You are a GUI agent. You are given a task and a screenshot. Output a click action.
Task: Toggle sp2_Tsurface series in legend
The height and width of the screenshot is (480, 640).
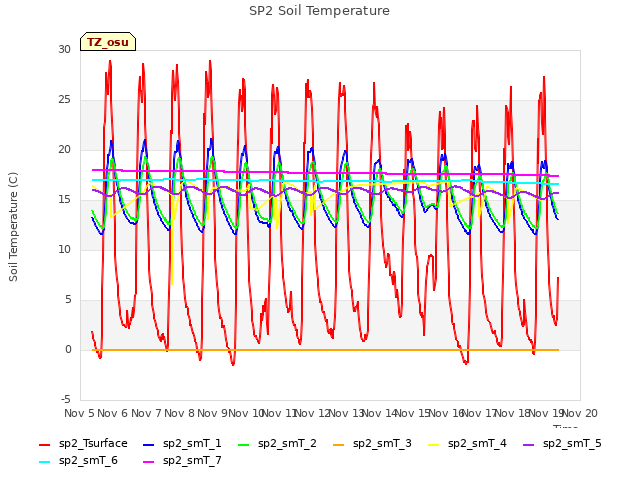(x=83, y=444)
